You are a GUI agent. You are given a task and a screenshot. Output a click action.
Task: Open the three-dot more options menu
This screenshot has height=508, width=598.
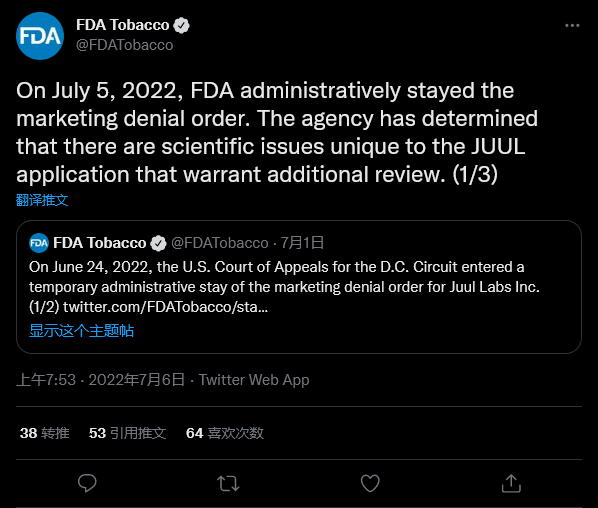click(572, 26)
